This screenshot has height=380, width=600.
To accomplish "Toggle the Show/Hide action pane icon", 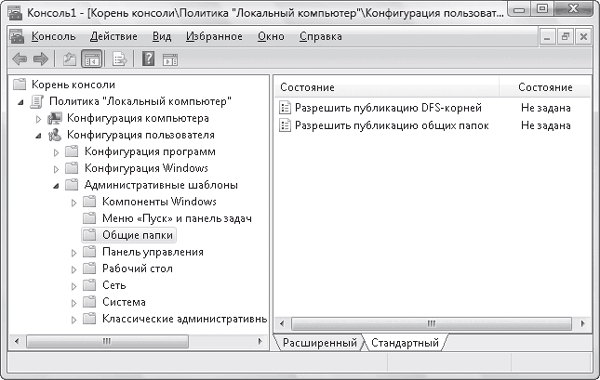I will click(170, 60).
